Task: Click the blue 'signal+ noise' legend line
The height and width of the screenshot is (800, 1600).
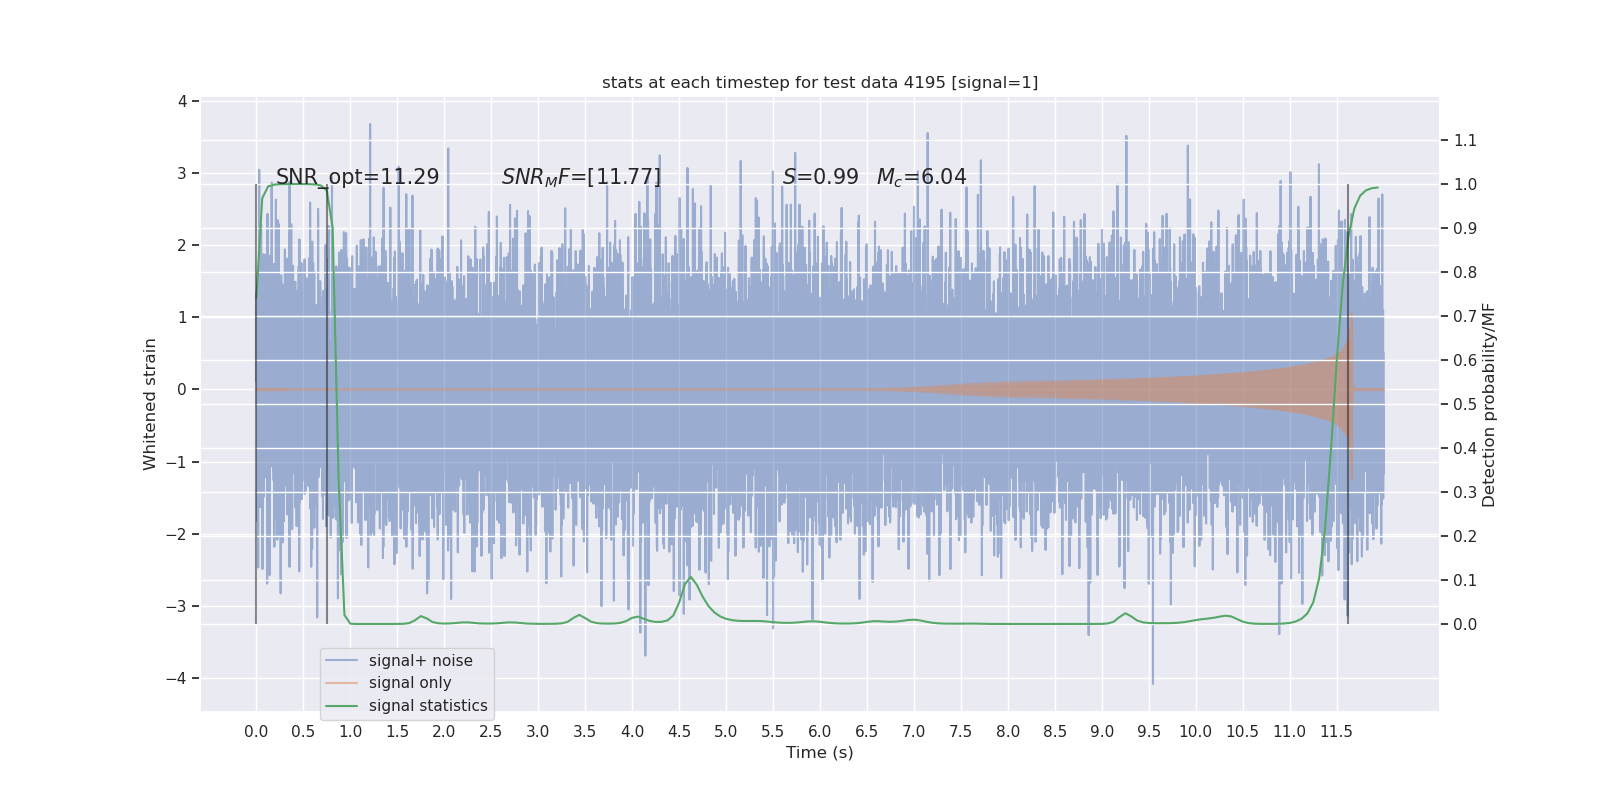Action: (x=341, y=661)
